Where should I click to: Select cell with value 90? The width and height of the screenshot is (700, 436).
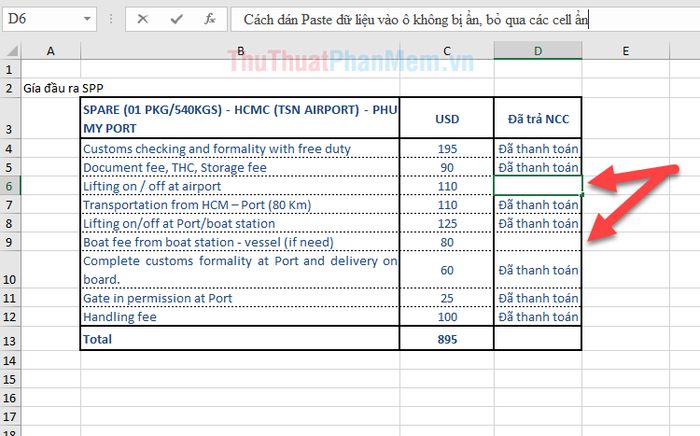click(x=447, y=167)
